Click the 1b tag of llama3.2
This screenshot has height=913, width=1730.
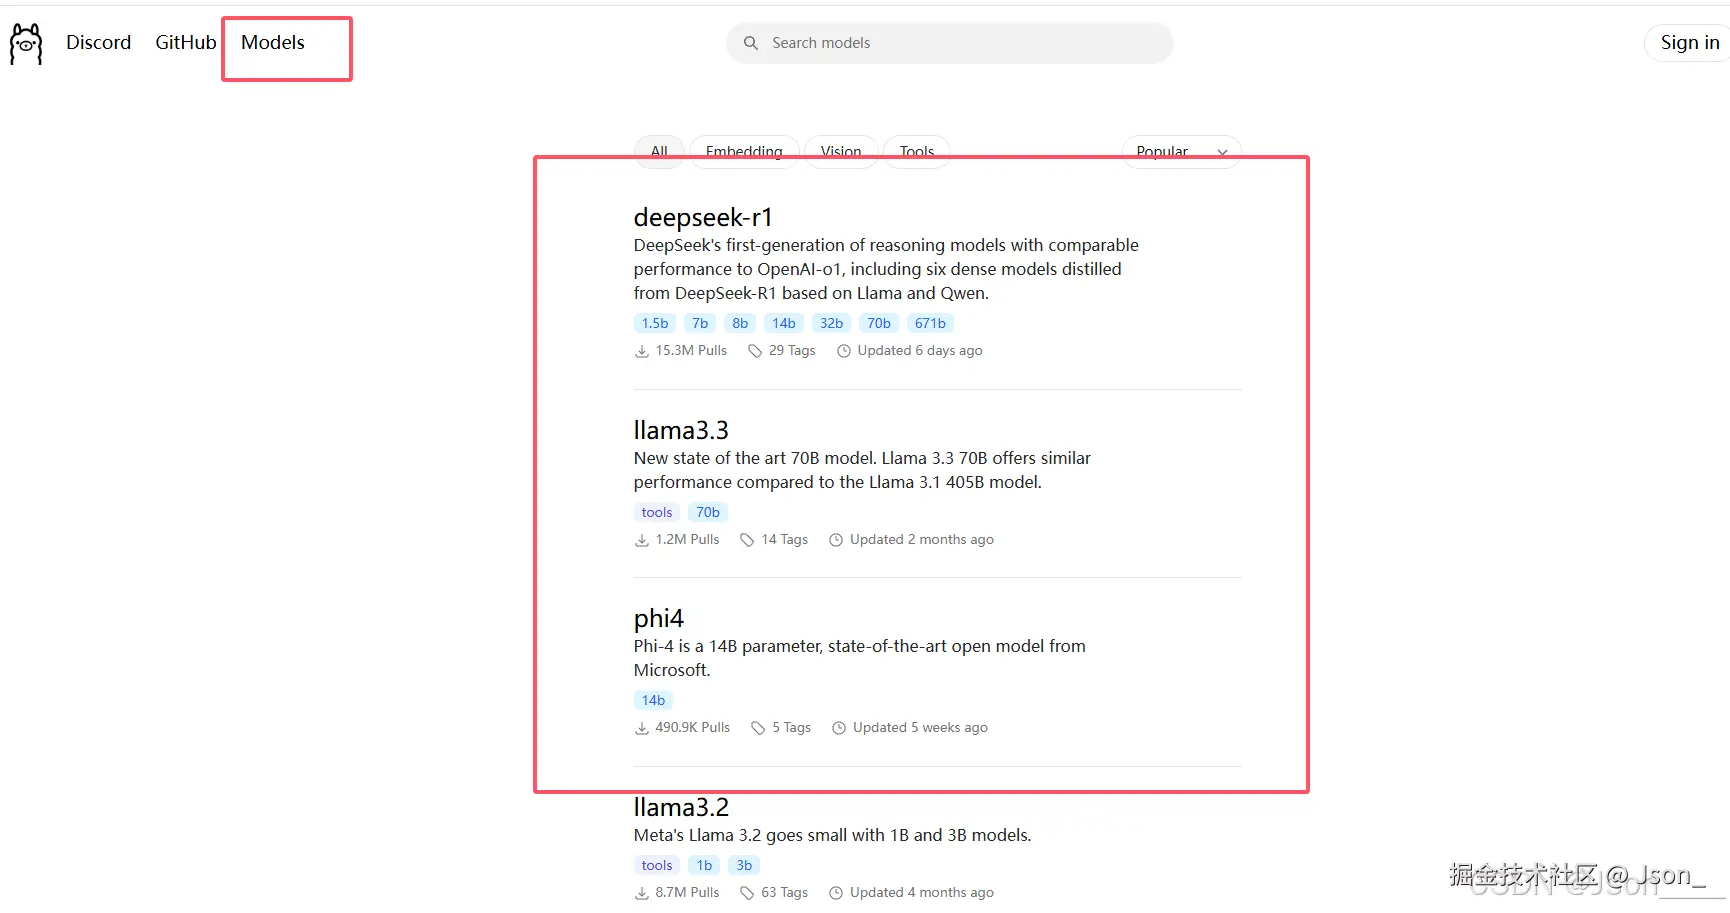pos(704,865)
